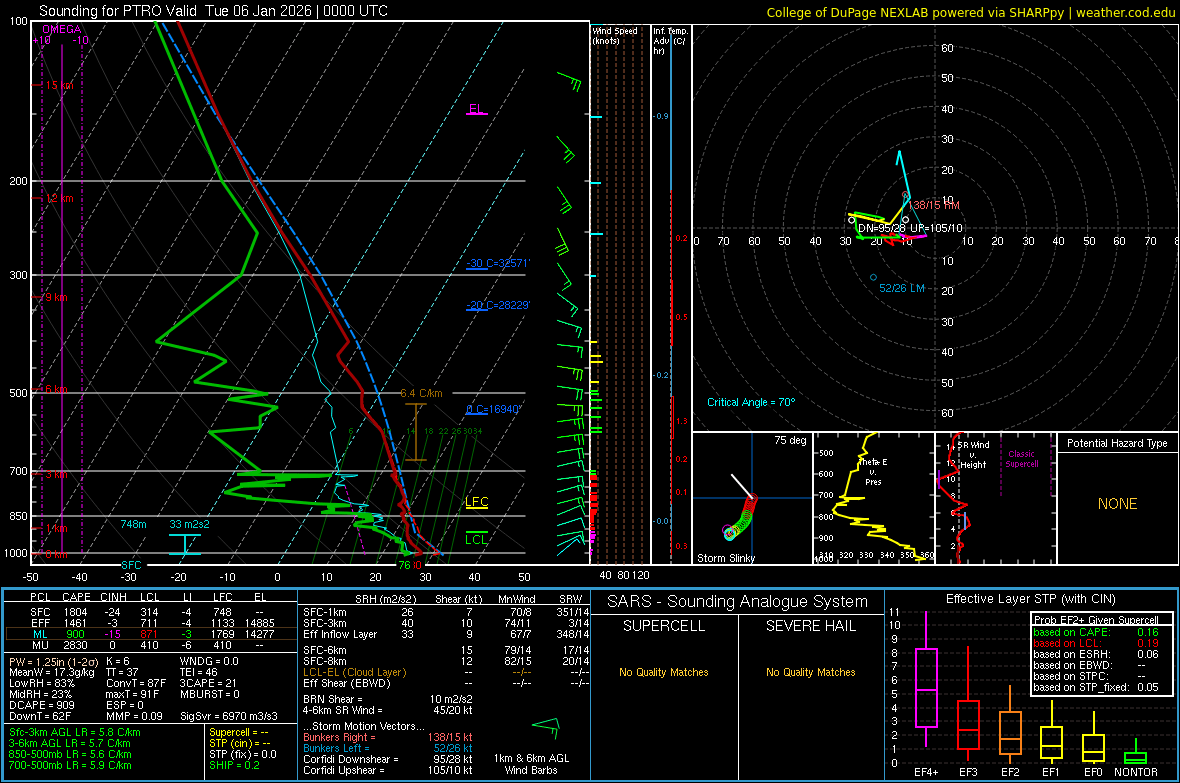Image resolution: width=1180 pixels, height=783 pixels.
Task: Click the 'based on CAPE: 0.16' line
Action: [x=1096, y=632]
